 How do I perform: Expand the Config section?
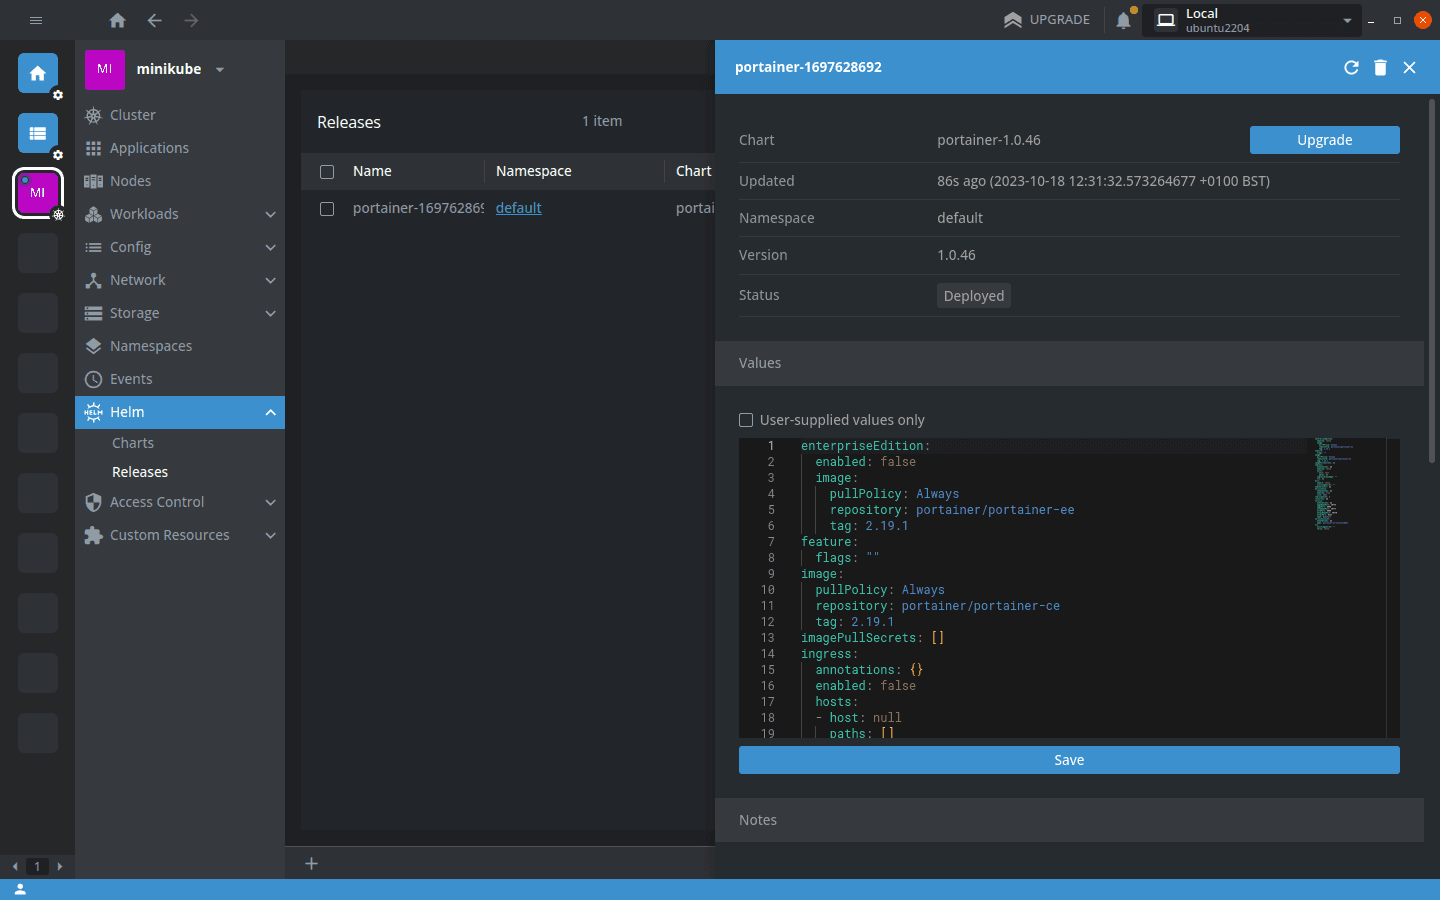point(180,247)
